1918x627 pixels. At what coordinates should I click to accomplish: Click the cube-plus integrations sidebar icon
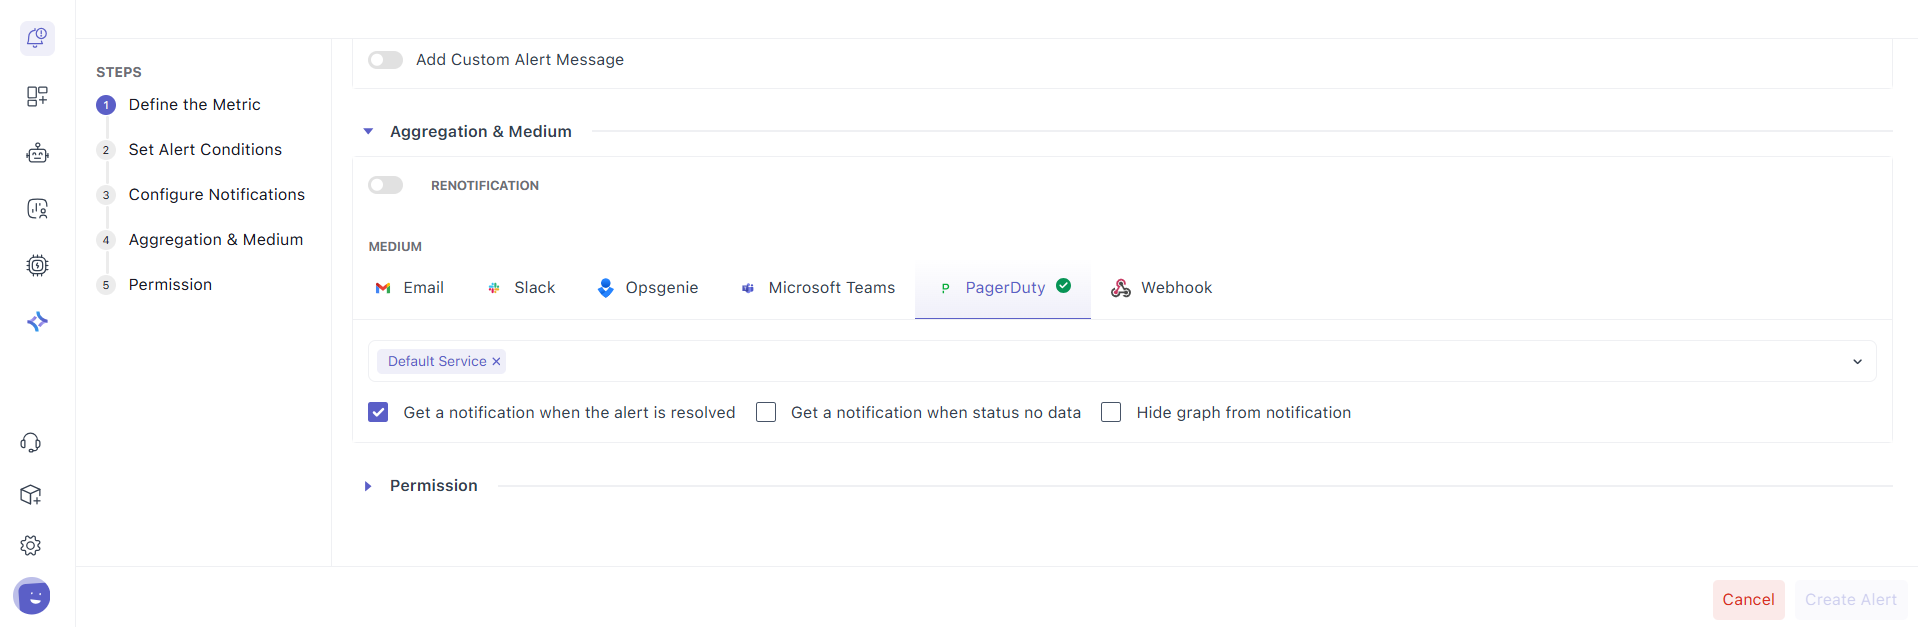coord(31,494)
